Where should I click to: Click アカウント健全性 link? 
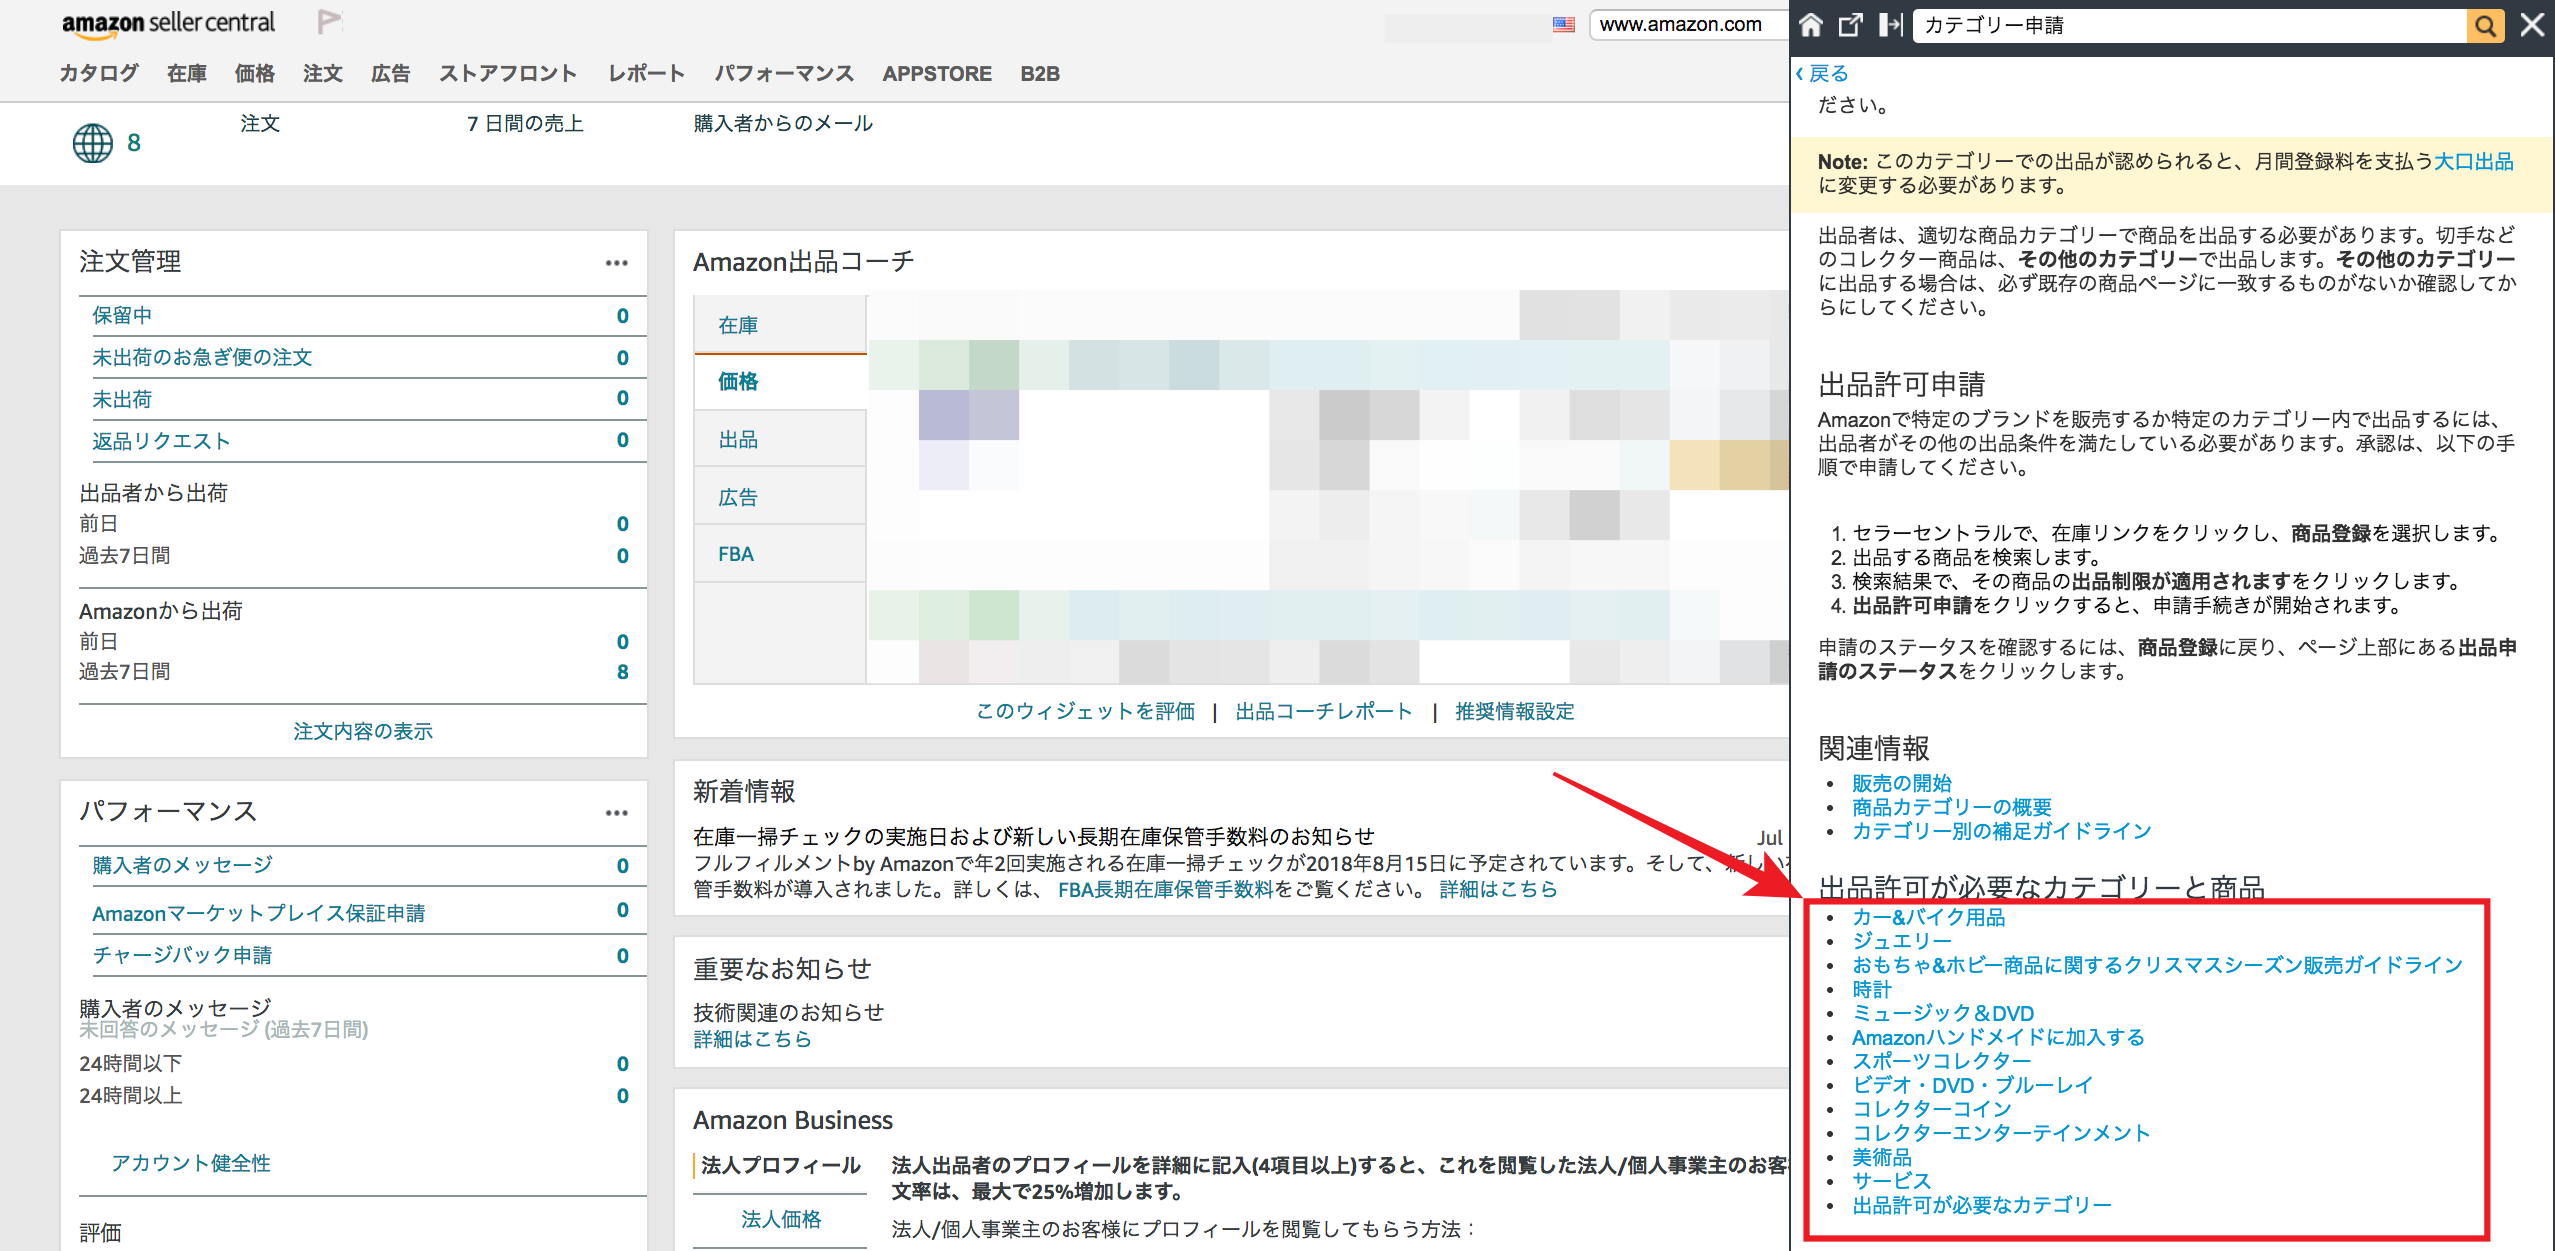[191, 1163]
